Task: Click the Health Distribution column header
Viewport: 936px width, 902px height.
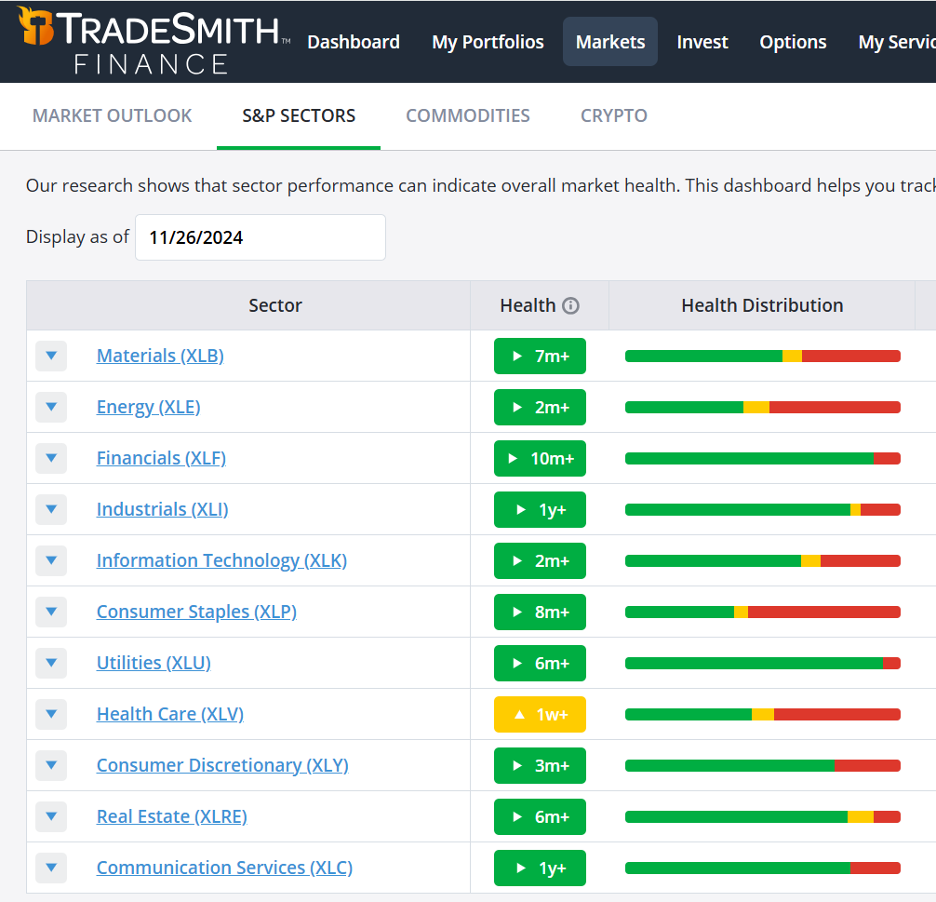Action: tap(762, 306)
